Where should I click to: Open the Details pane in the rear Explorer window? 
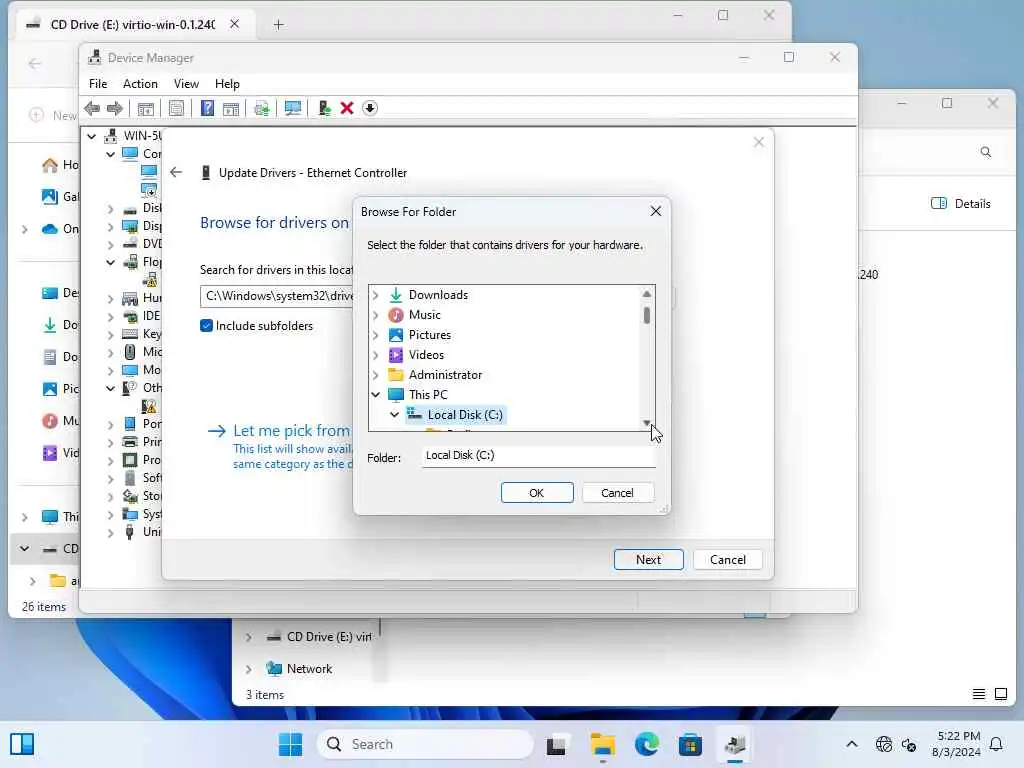(961, 204)
